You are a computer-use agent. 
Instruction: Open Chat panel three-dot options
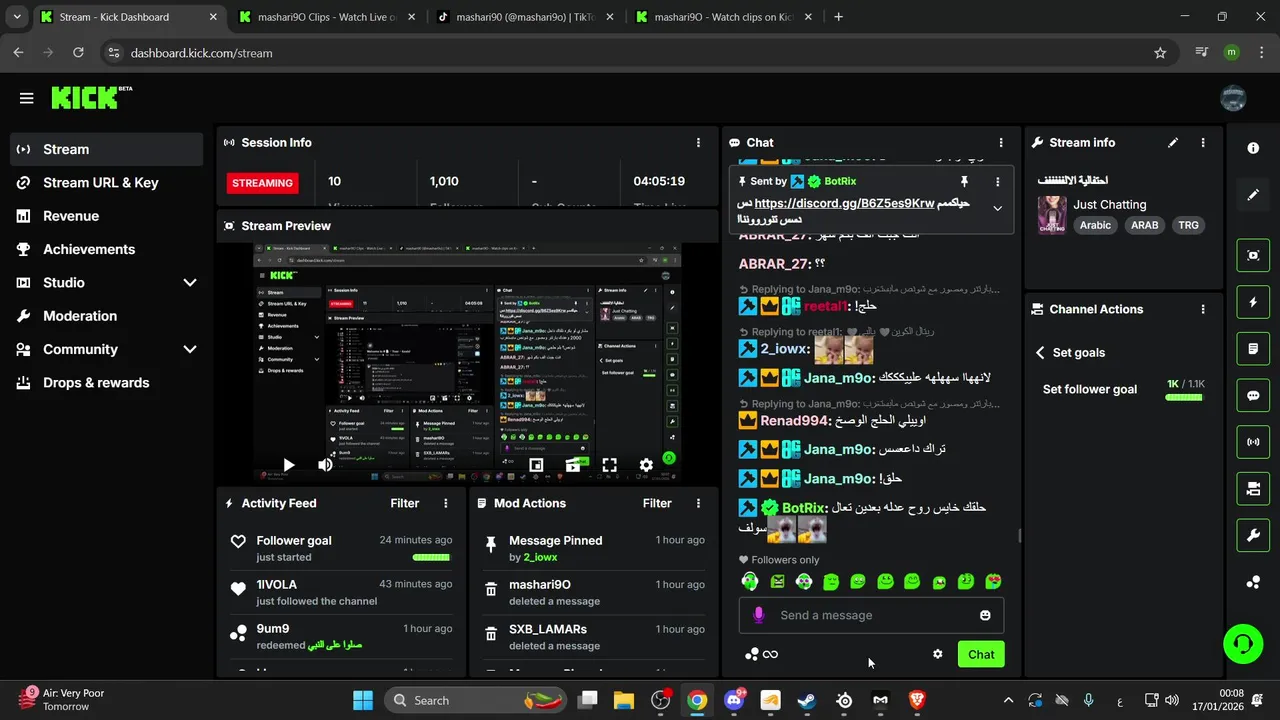point(1001,143)
